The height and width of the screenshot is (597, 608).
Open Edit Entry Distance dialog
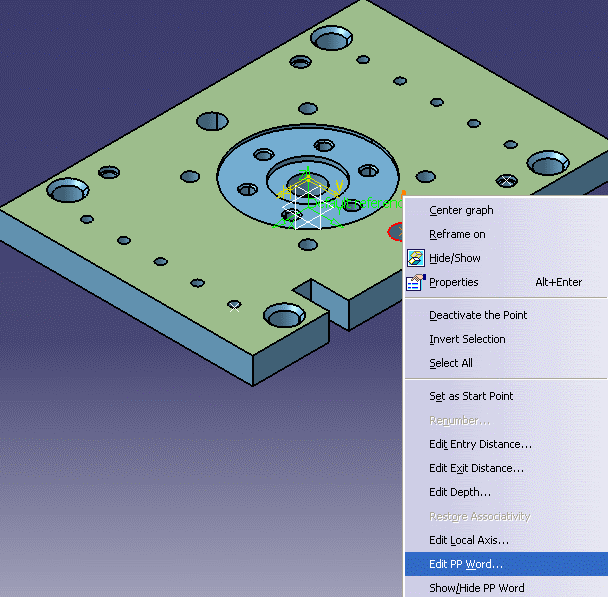pos(480,444)
